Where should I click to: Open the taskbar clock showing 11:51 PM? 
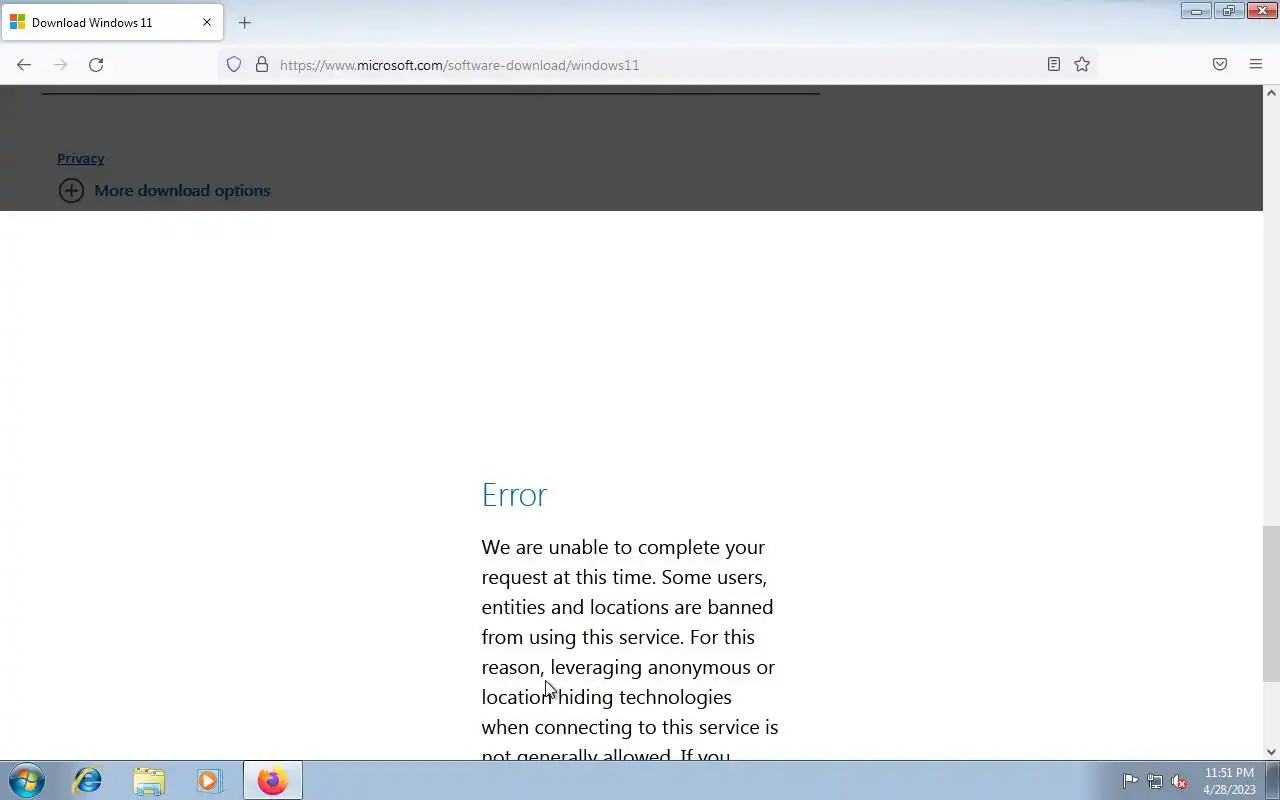(1229, 781)
